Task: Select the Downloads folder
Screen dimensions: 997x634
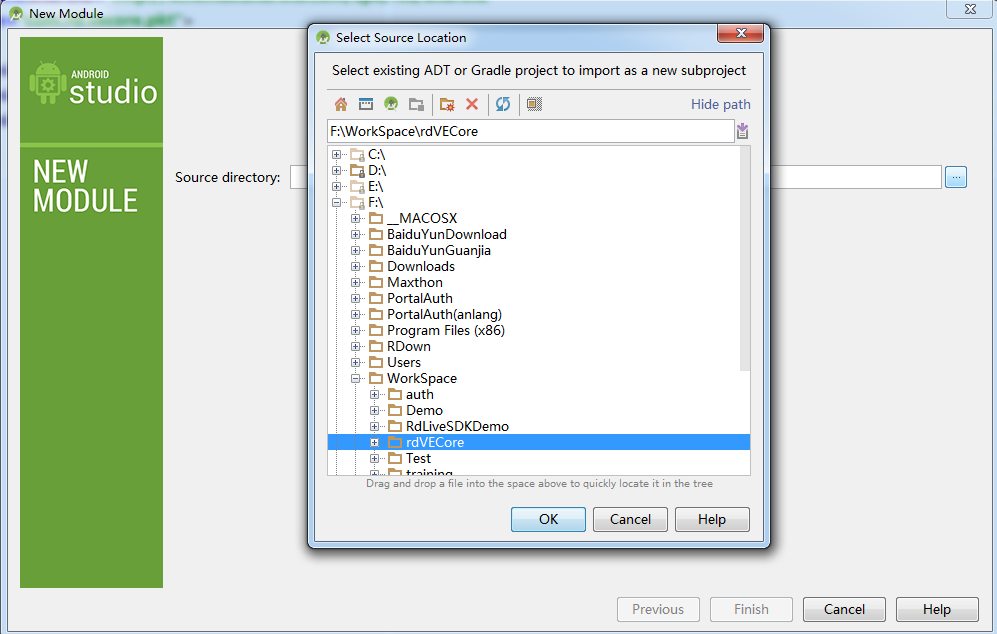Action: (421, 266)
